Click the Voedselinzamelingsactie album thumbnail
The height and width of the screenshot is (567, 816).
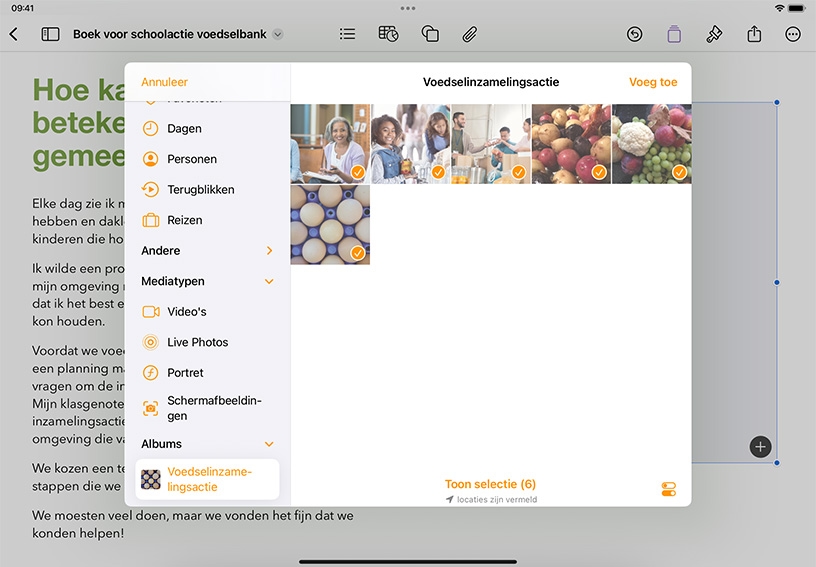click(x=151, y=479)
